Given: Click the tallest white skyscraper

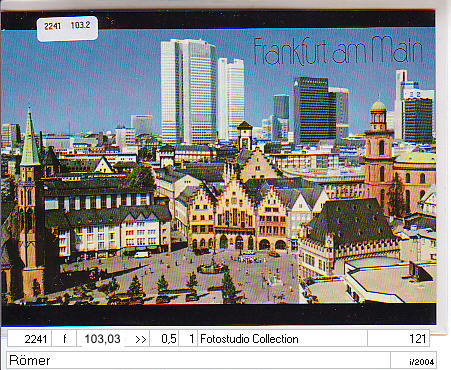Looking at the screenshot, I should click(x=188, y=91).
